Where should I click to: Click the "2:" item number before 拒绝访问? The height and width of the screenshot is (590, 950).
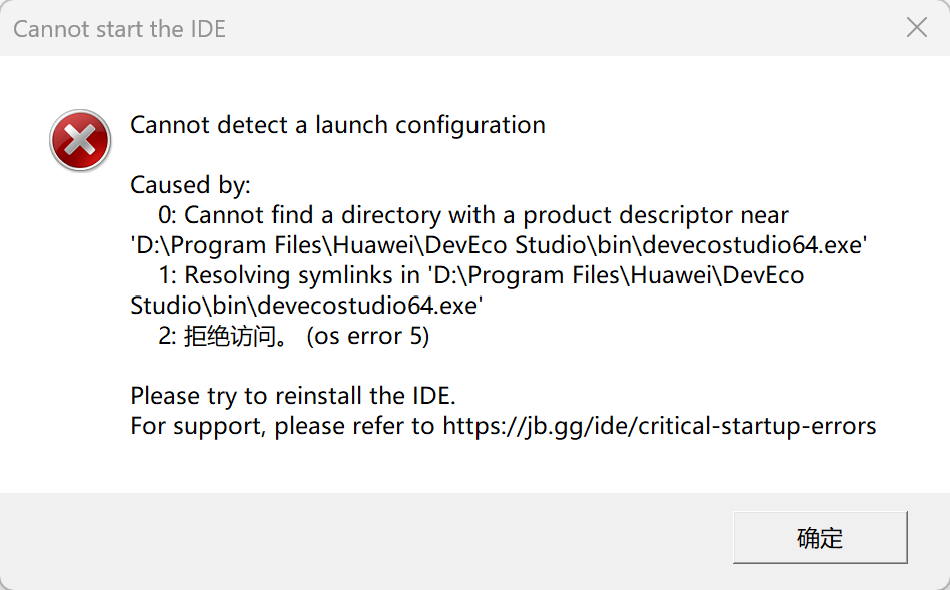point(168,336)
